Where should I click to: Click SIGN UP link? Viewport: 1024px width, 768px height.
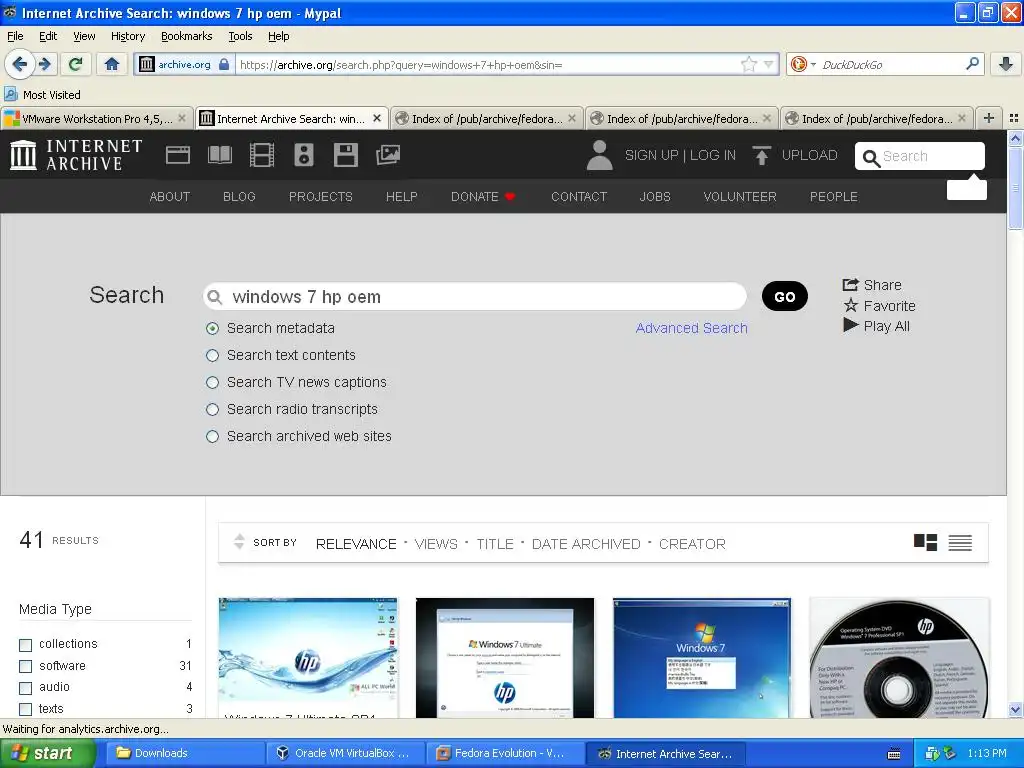tap(651, 155)
